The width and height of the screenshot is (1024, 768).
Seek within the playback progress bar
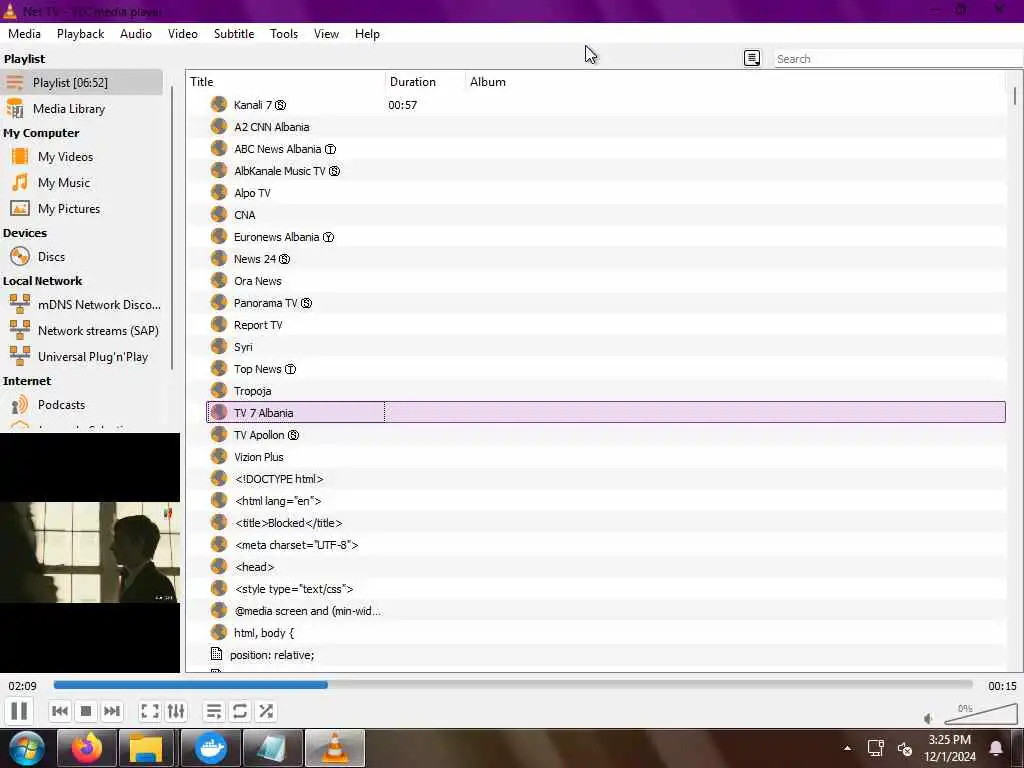click(x=513, y=685)
